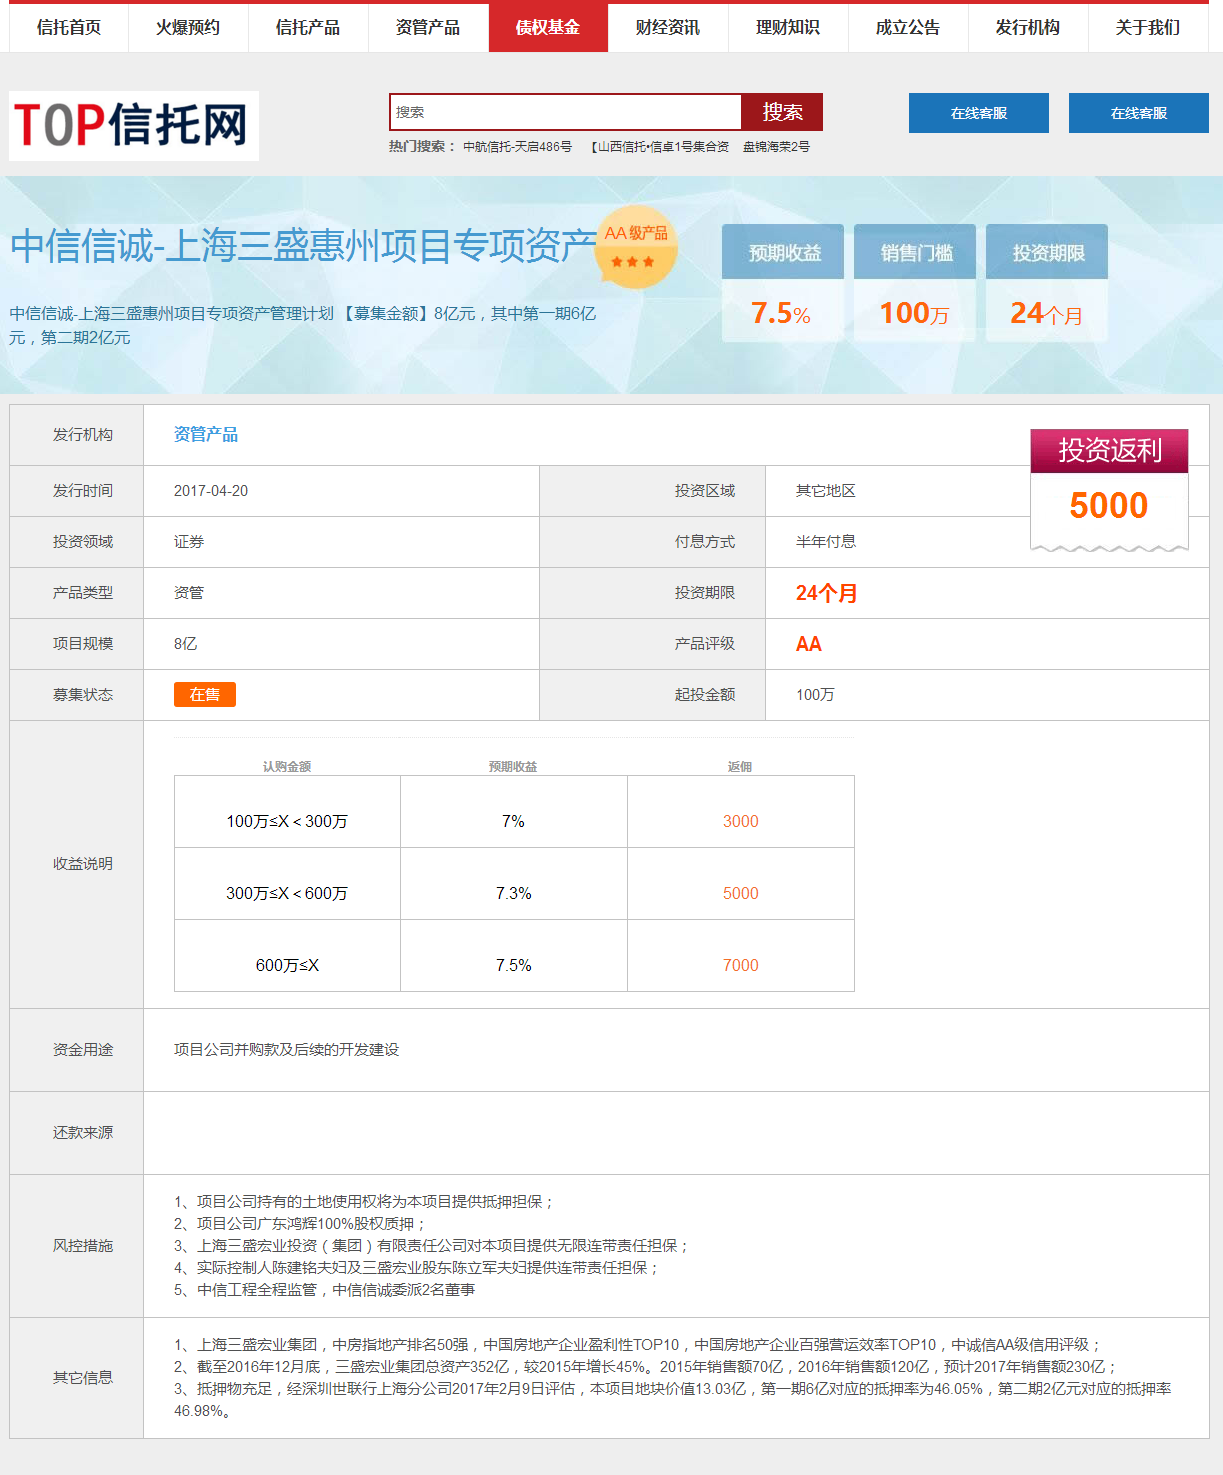
Task: Click the 风控措施 row label
Action: coord(83,1246)
